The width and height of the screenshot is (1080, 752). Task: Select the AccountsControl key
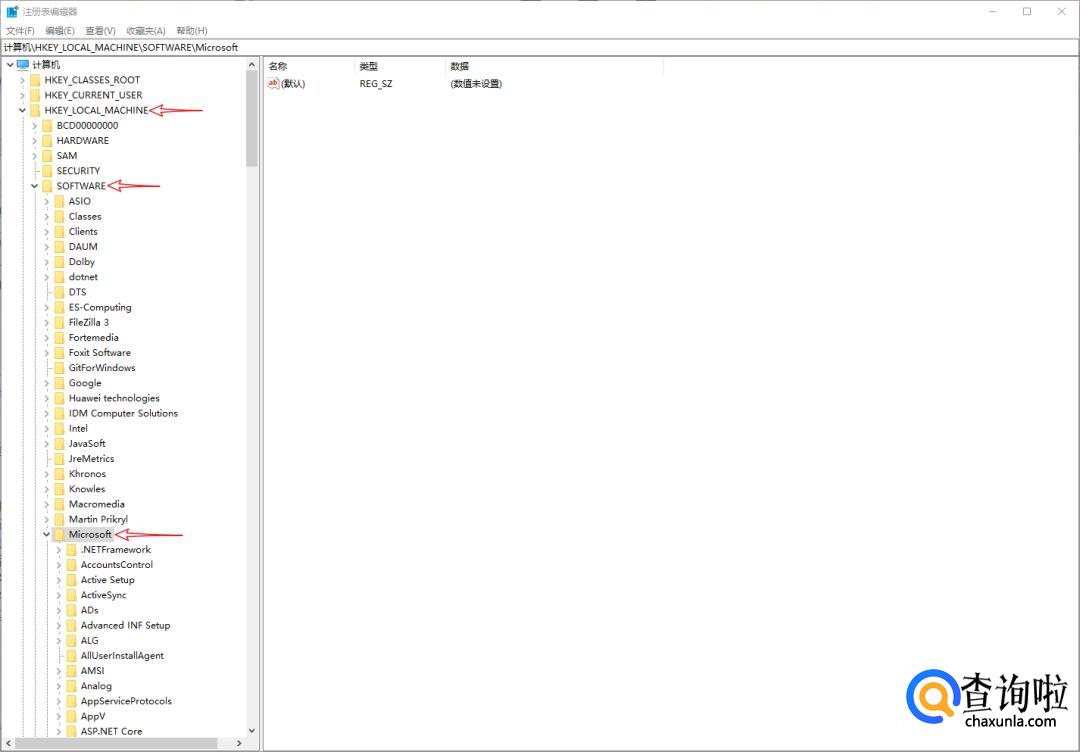[117, 565]
